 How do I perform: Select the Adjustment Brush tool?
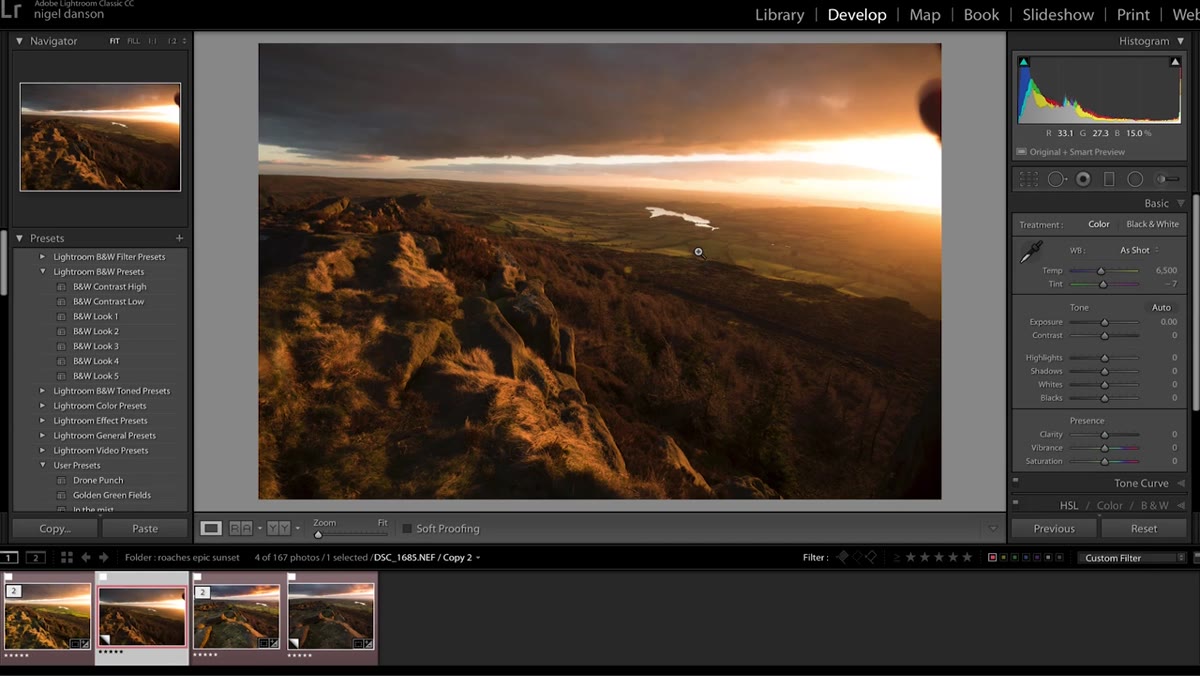tap(1167, 179)
